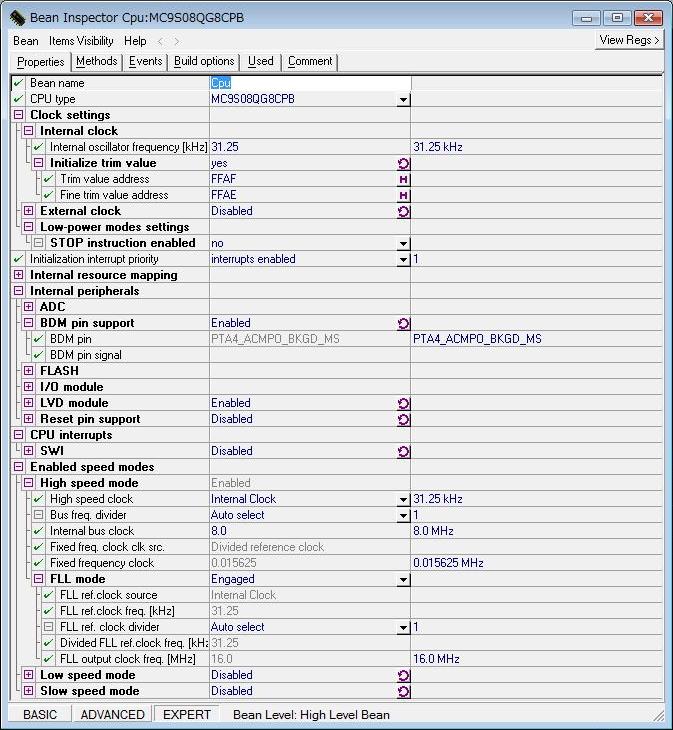Click the toggle icon for Low speed mode
Screen dimensions: 673x730
pyautogui.click(x=404, y=676)
